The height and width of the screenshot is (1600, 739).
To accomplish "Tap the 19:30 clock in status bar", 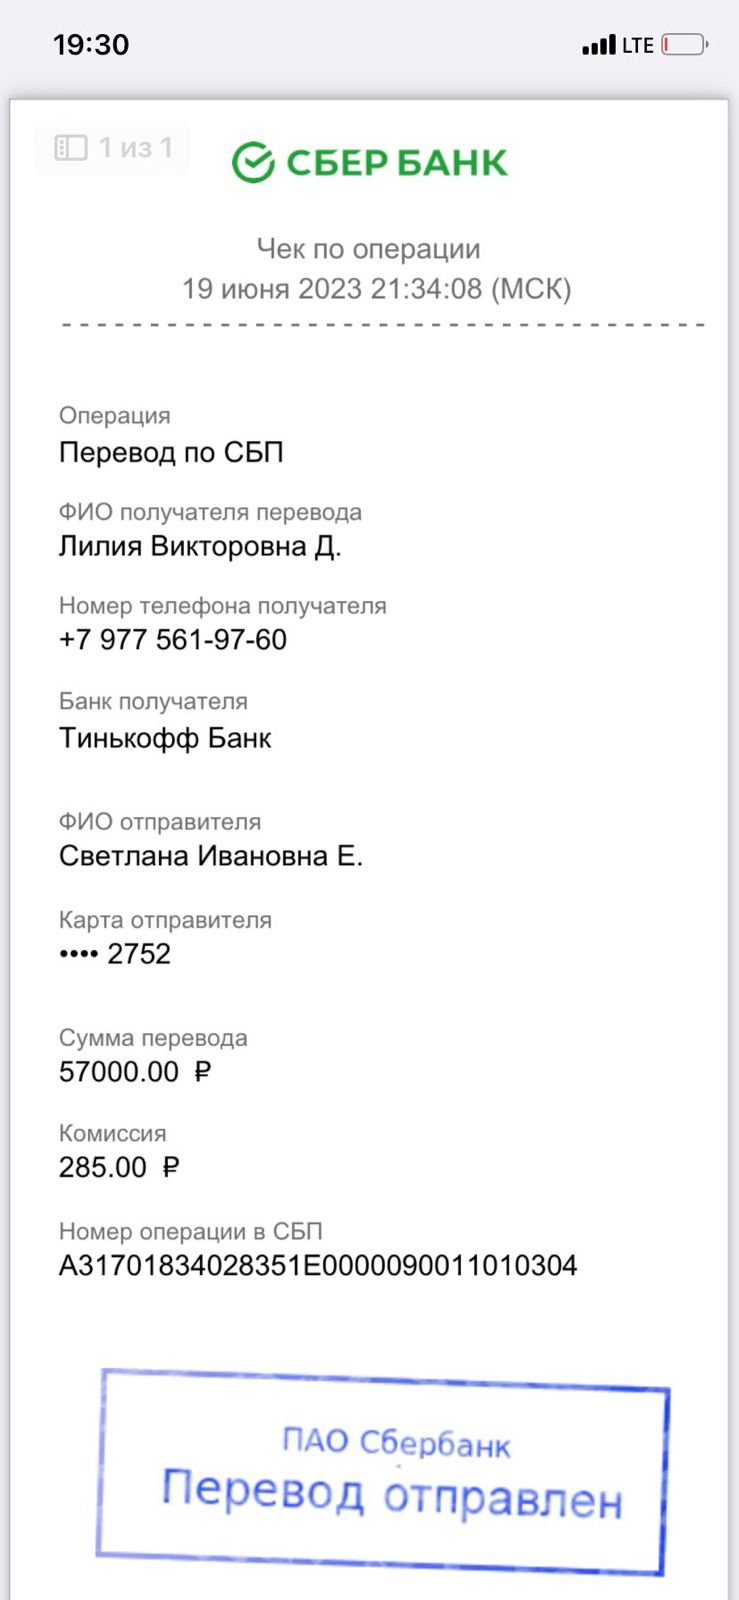I will click(91, 45).
